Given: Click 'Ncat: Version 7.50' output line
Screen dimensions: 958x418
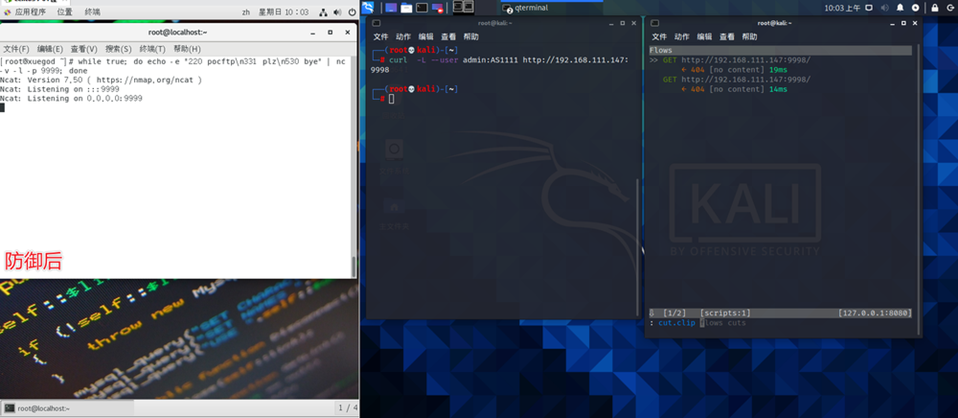Looking at the screenshot, I should [x=101, y=80].
